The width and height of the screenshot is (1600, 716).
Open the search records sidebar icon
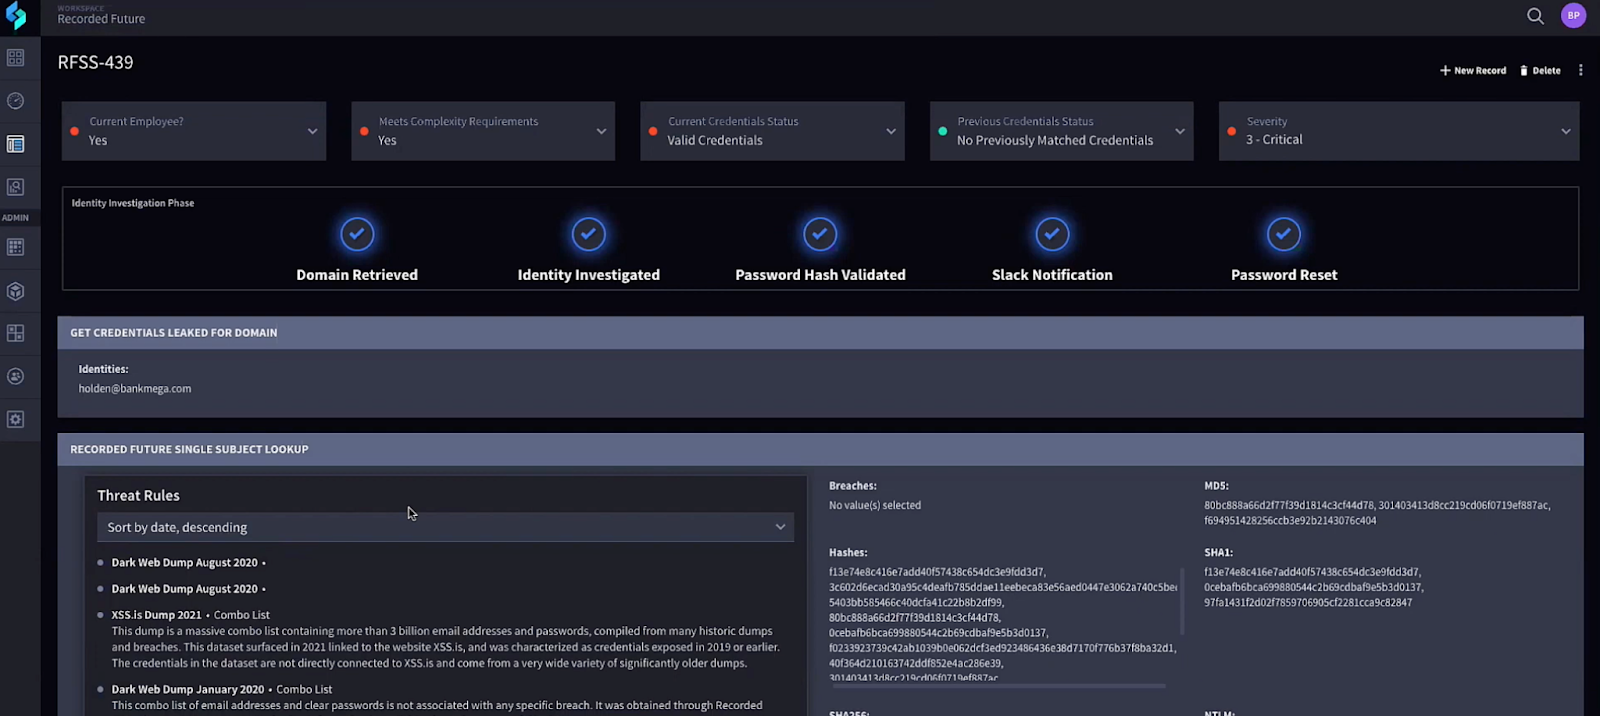pos(16,187)
